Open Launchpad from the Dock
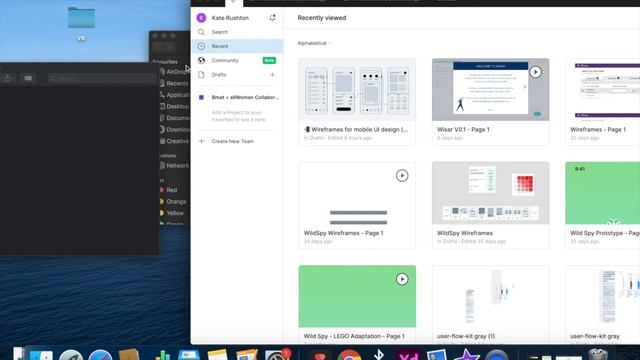Screen dimensions: 640x360 tap(71, 354)
